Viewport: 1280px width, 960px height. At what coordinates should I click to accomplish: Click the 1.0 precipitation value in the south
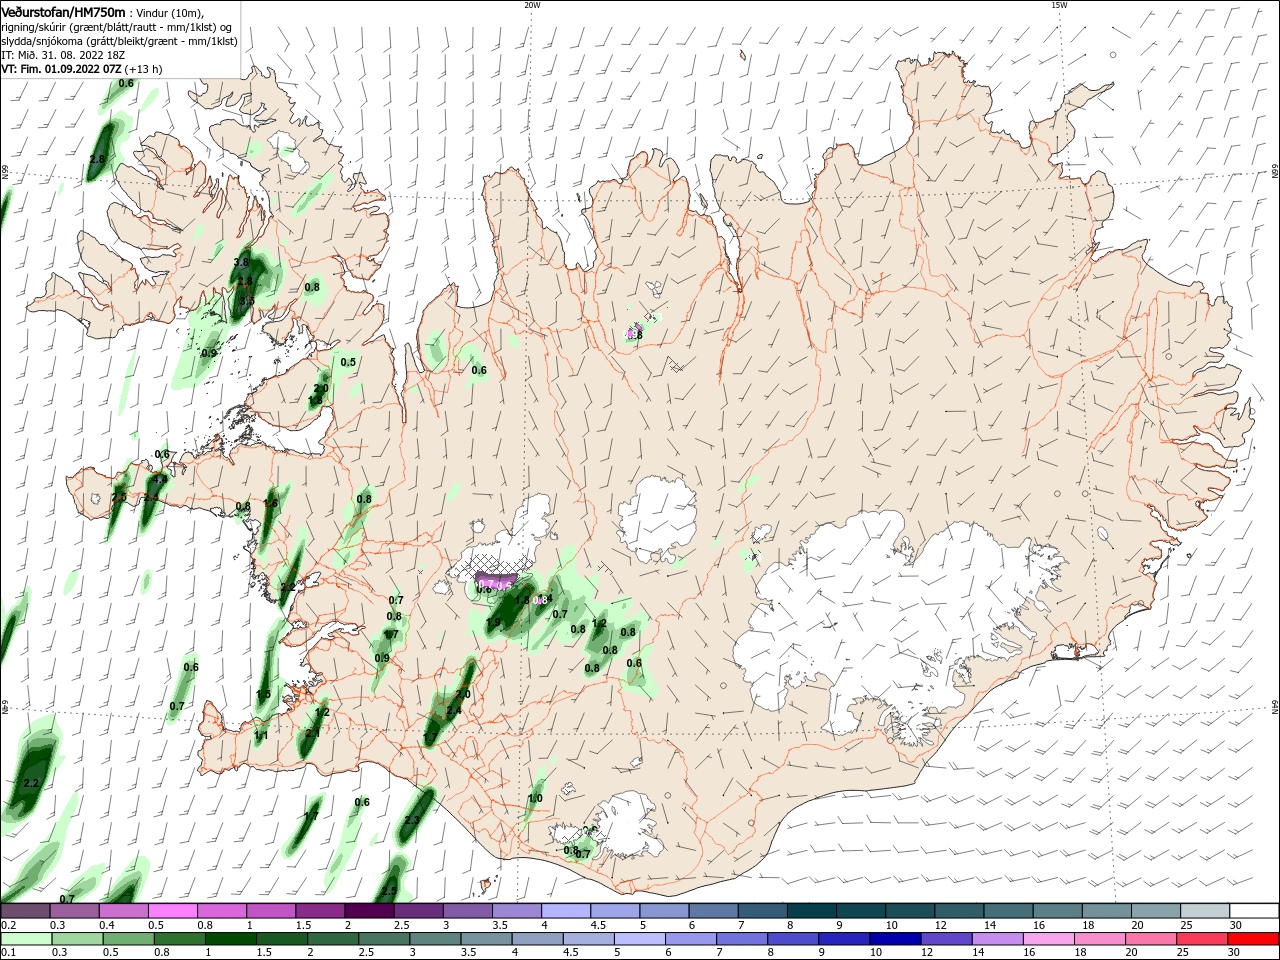point(535,798)
